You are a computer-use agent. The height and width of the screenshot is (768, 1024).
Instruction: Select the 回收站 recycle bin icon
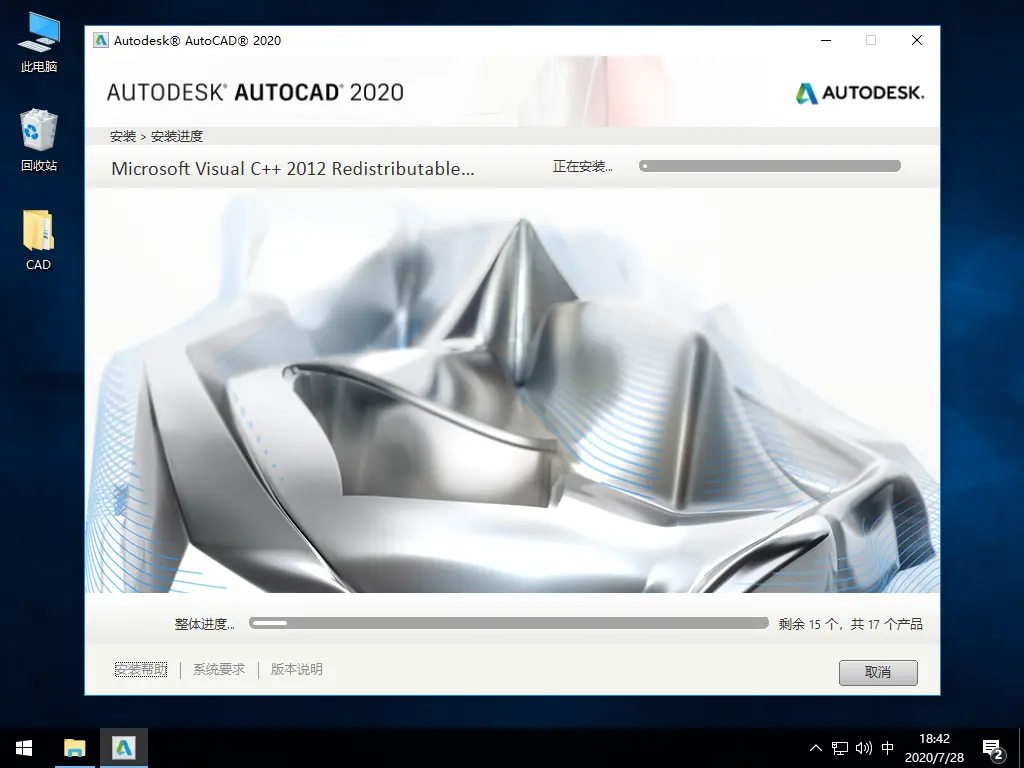[39, 140]
